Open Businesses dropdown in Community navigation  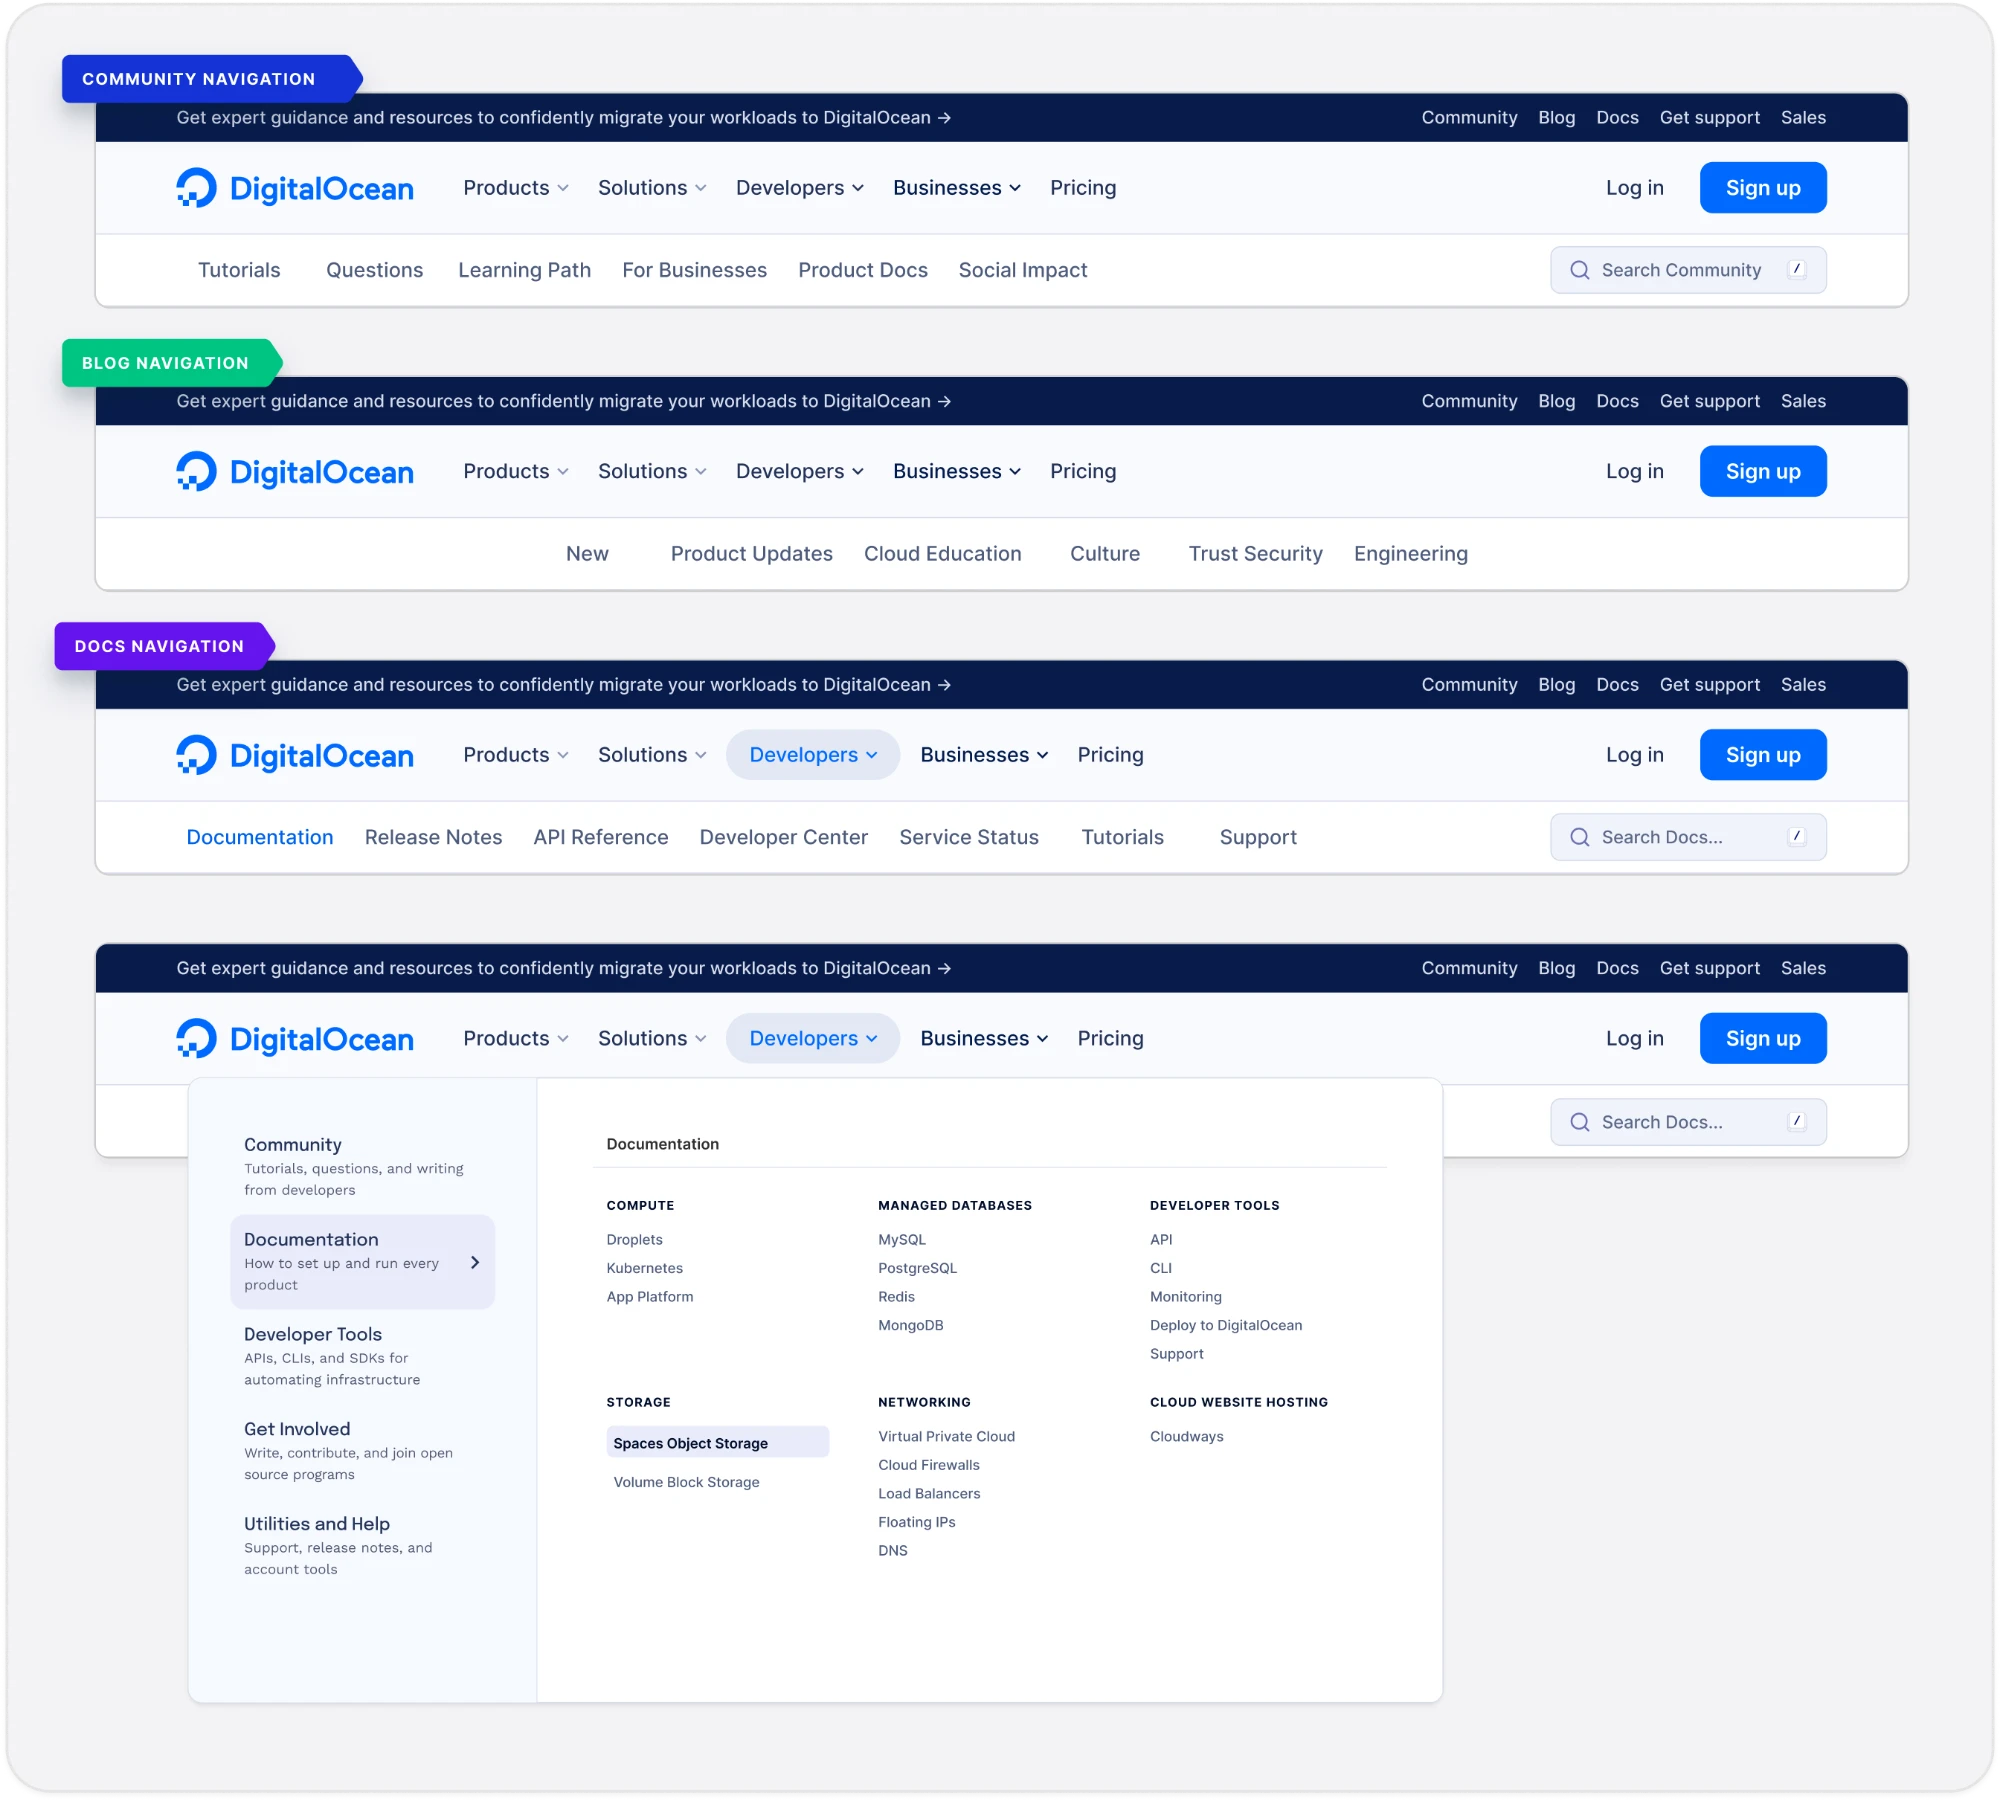[957, 188]
